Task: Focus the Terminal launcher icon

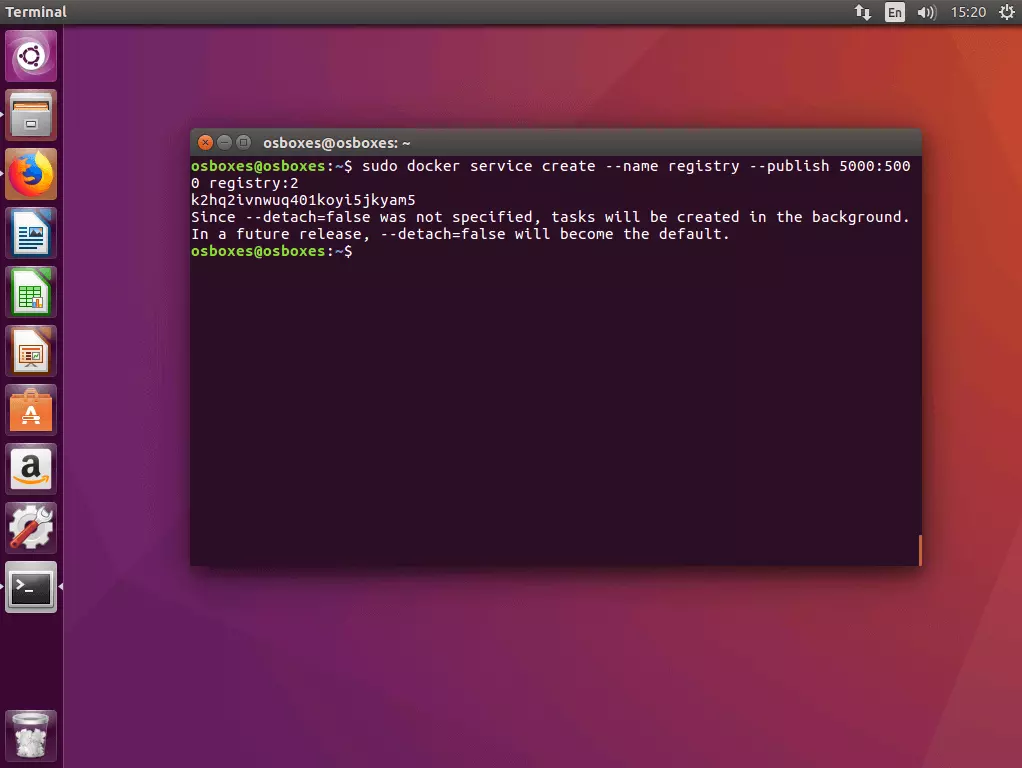Action: coord(31,587)
